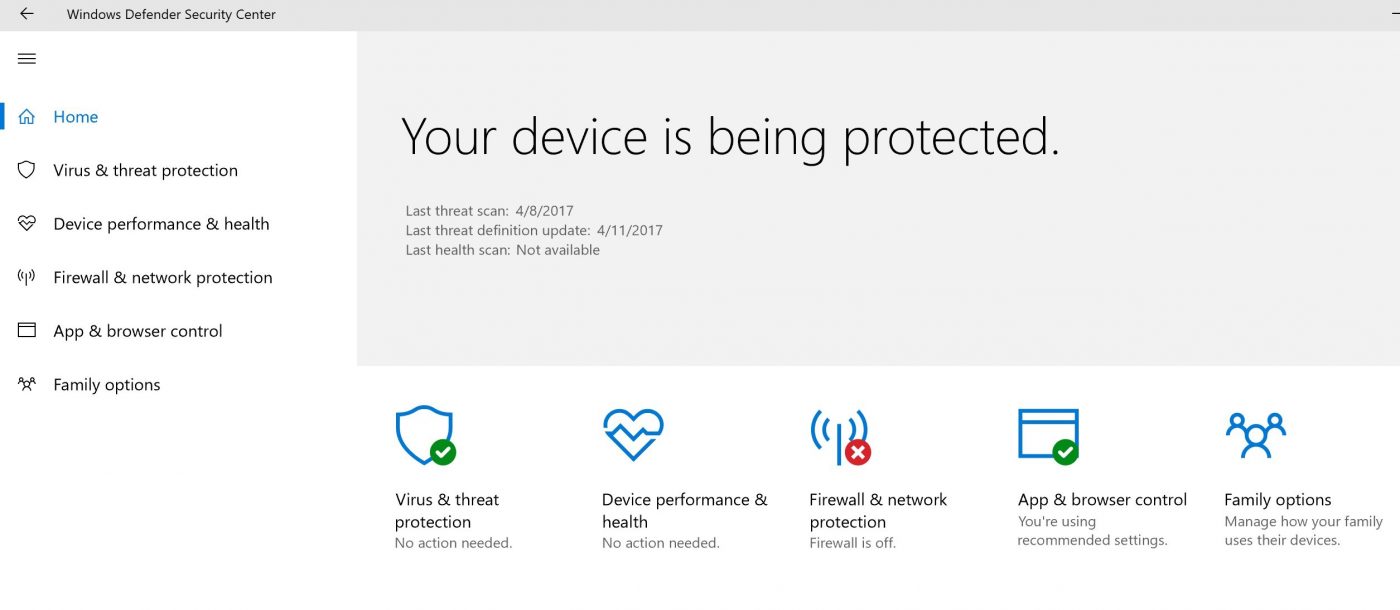Viewport: 1400px width, 610px height.
Task: Open Virus & threat protection from the sidebar
Action: (145, 170)
